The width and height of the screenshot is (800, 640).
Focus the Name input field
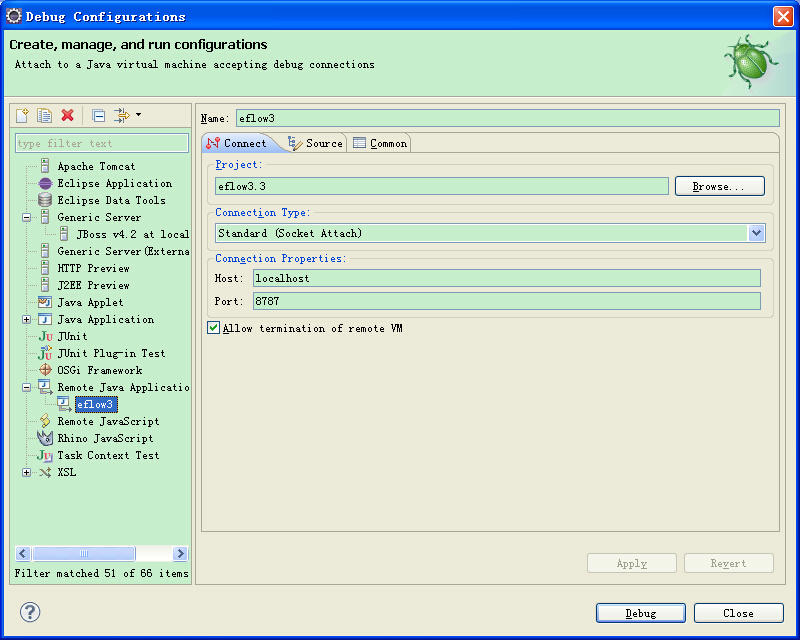pos(508,118)
